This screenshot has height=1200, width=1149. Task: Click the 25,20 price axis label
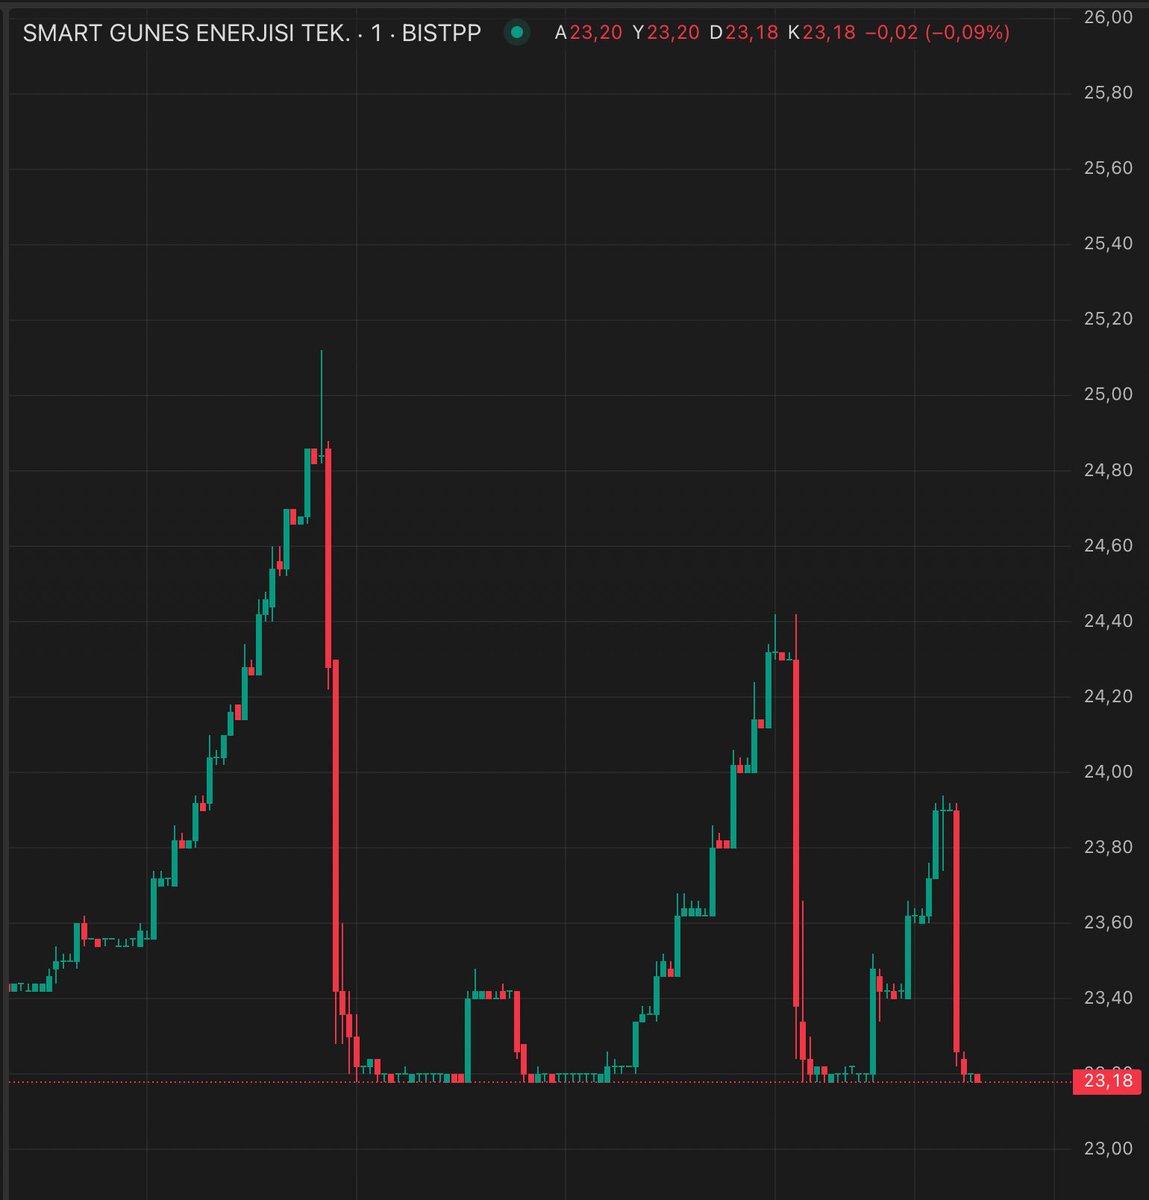(x=1108, y=319)
